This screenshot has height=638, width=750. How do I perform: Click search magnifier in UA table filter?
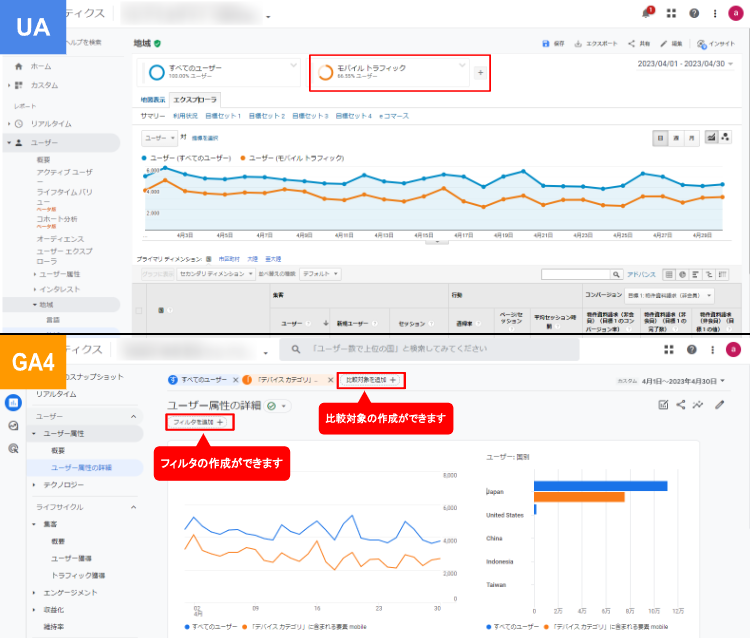pyautogui.click(x=616, y=275)
